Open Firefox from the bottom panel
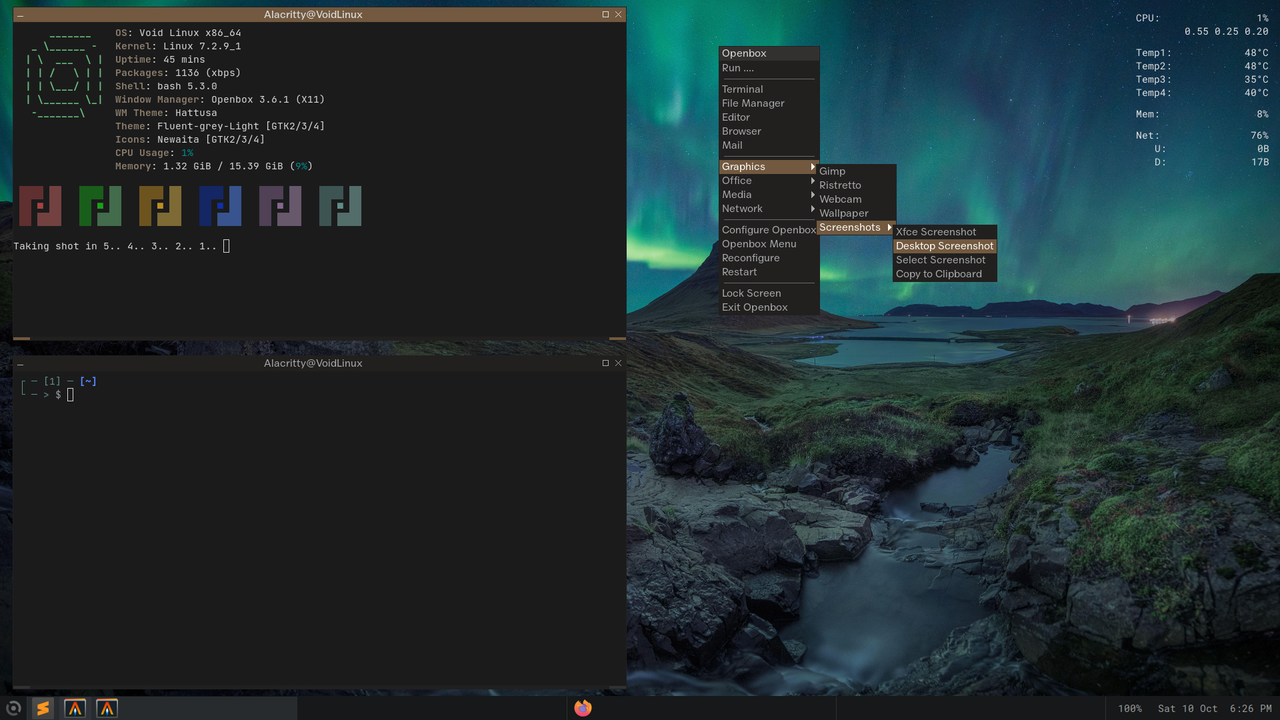Image resolution: width=1280 pixels, height=720 pixels. tap(583, 708)
